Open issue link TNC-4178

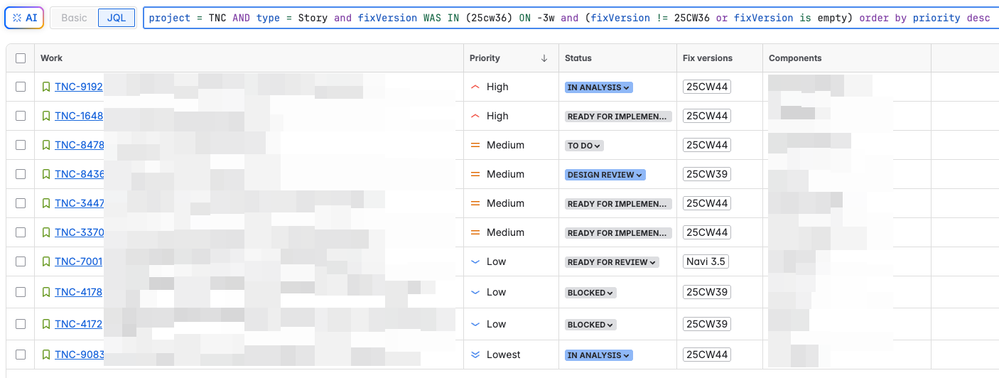[x=79, y=292]
